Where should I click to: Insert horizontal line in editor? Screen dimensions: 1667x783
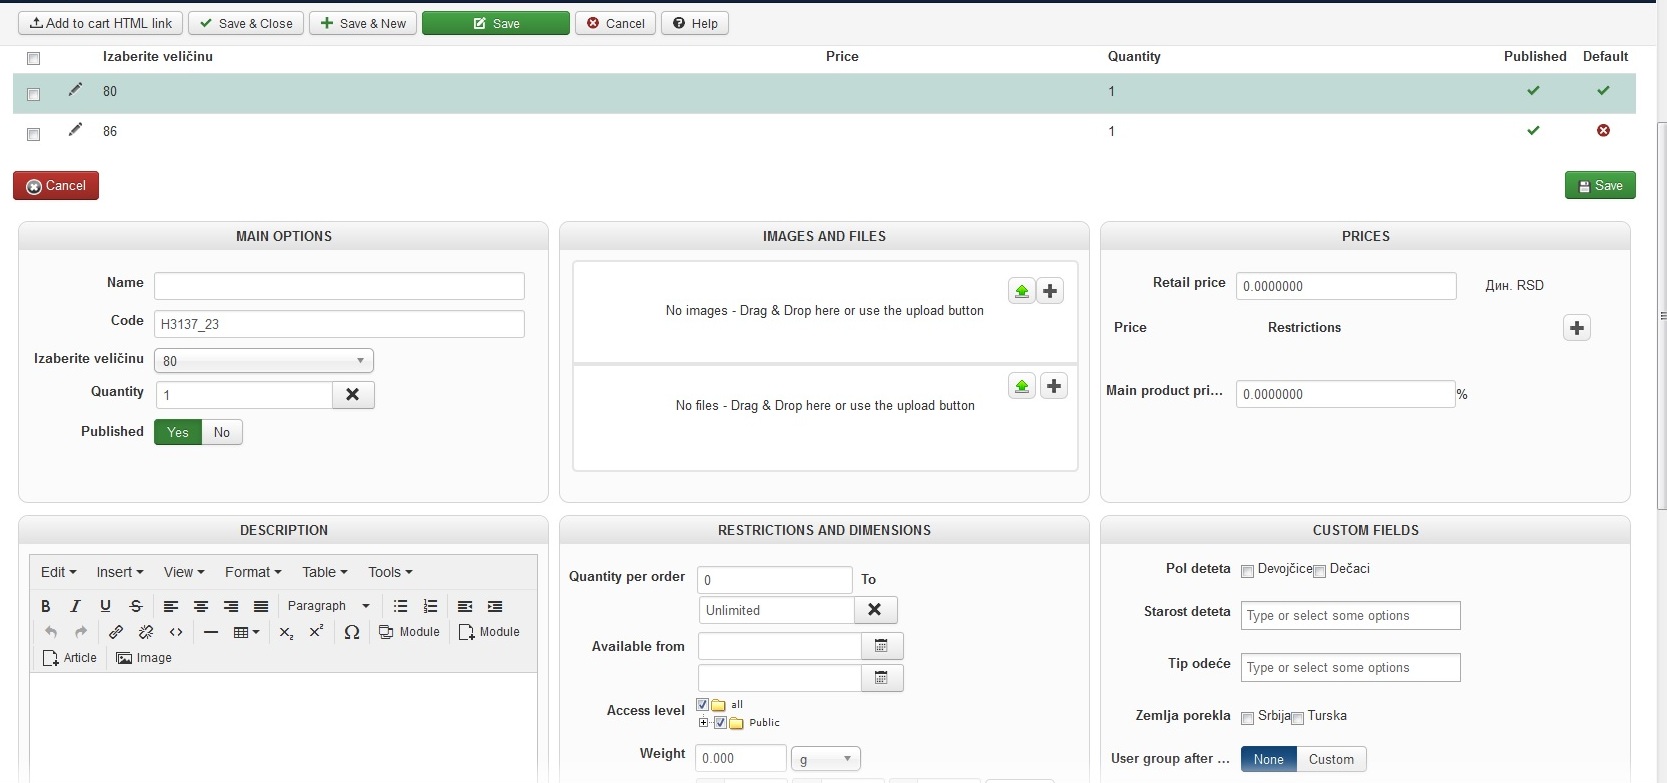(x=211, y=632)
